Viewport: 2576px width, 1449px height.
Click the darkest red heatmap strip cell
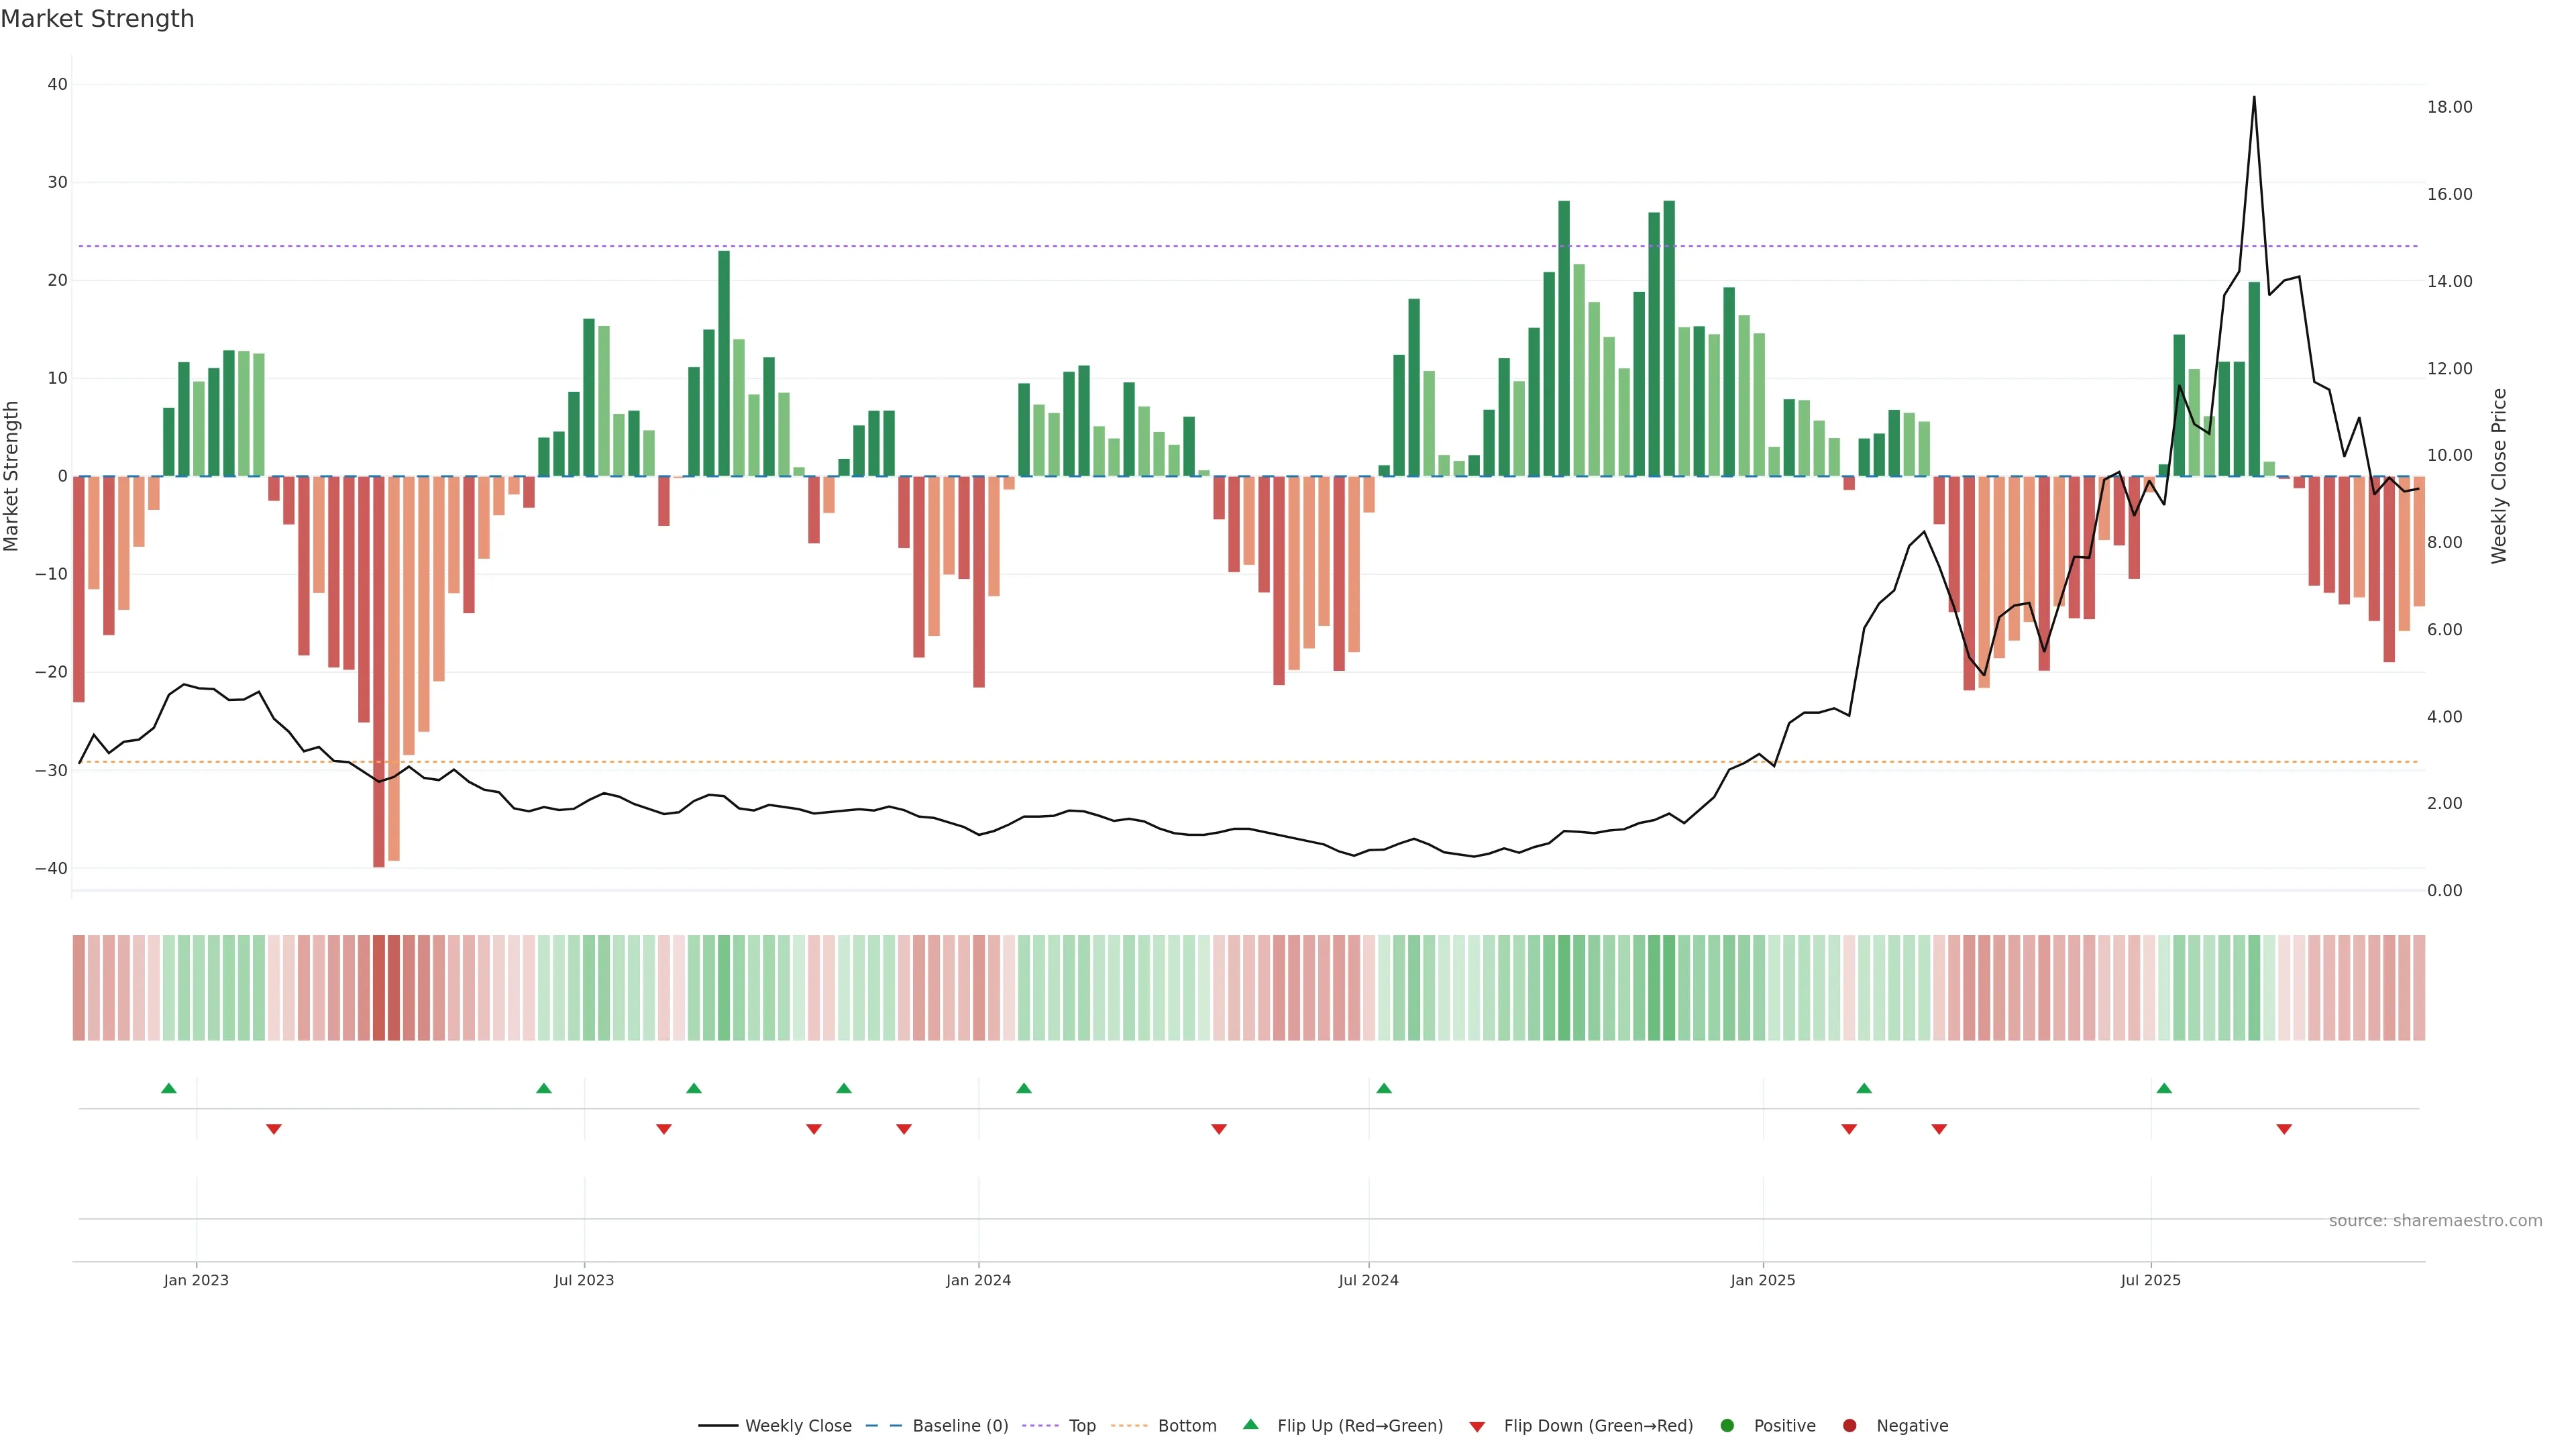click(379, 987)
